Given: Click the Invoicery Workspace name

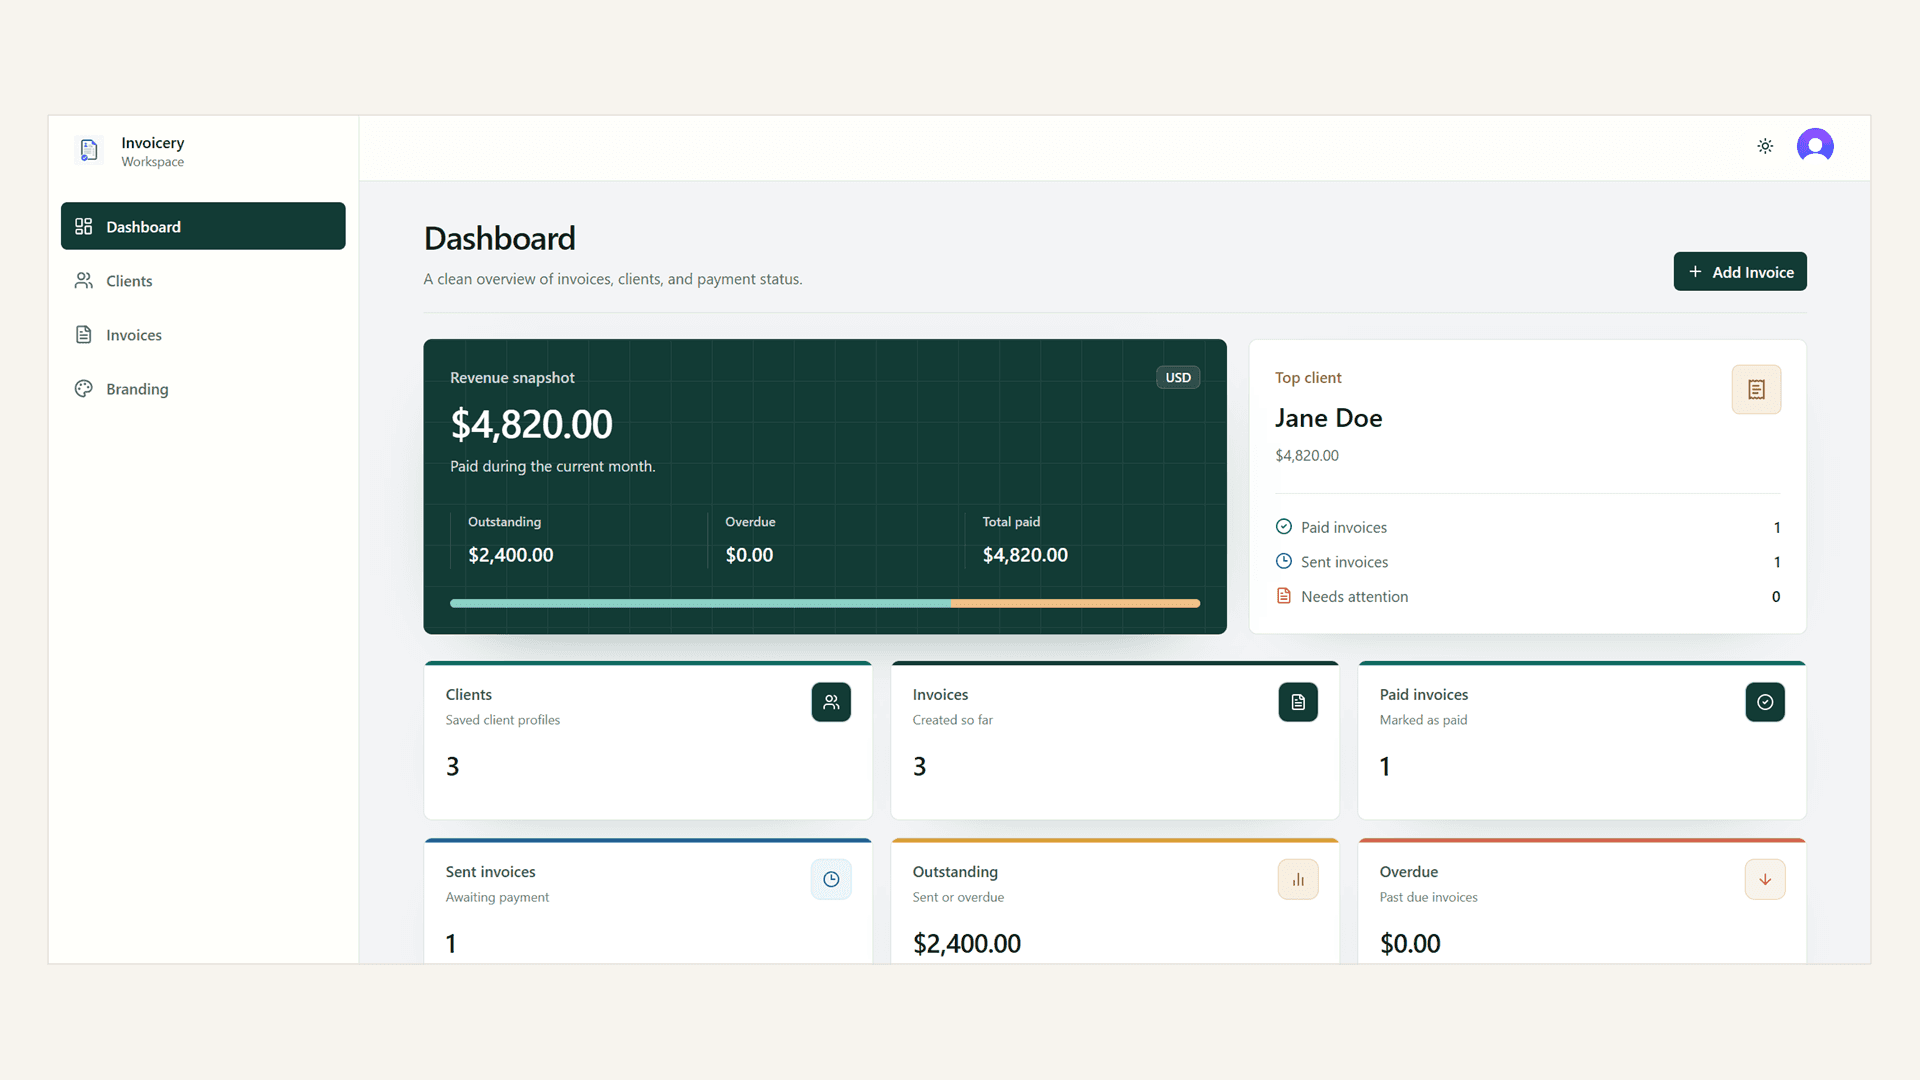Looking at the screenshot, I should pyautogui.click(x=152, y=151).
